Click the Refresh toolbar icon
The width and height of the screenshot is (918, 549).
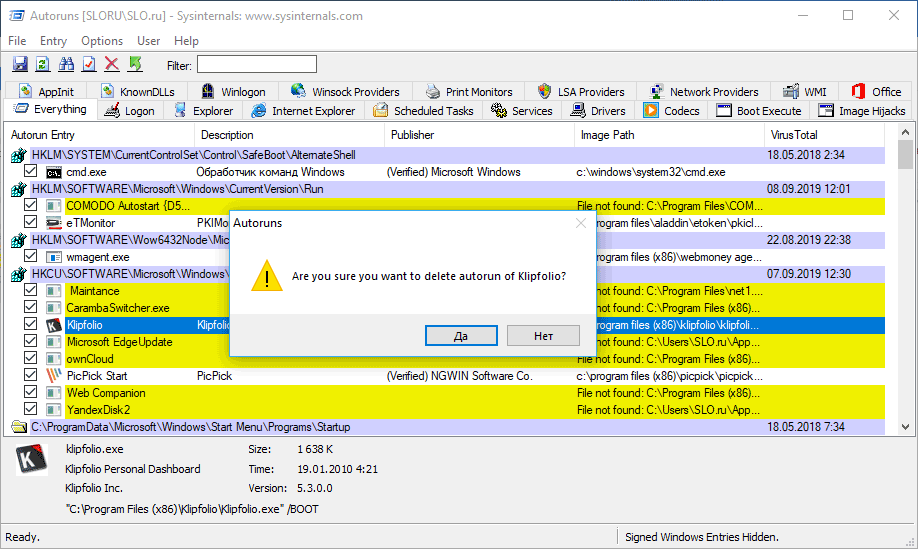(43, 64)
